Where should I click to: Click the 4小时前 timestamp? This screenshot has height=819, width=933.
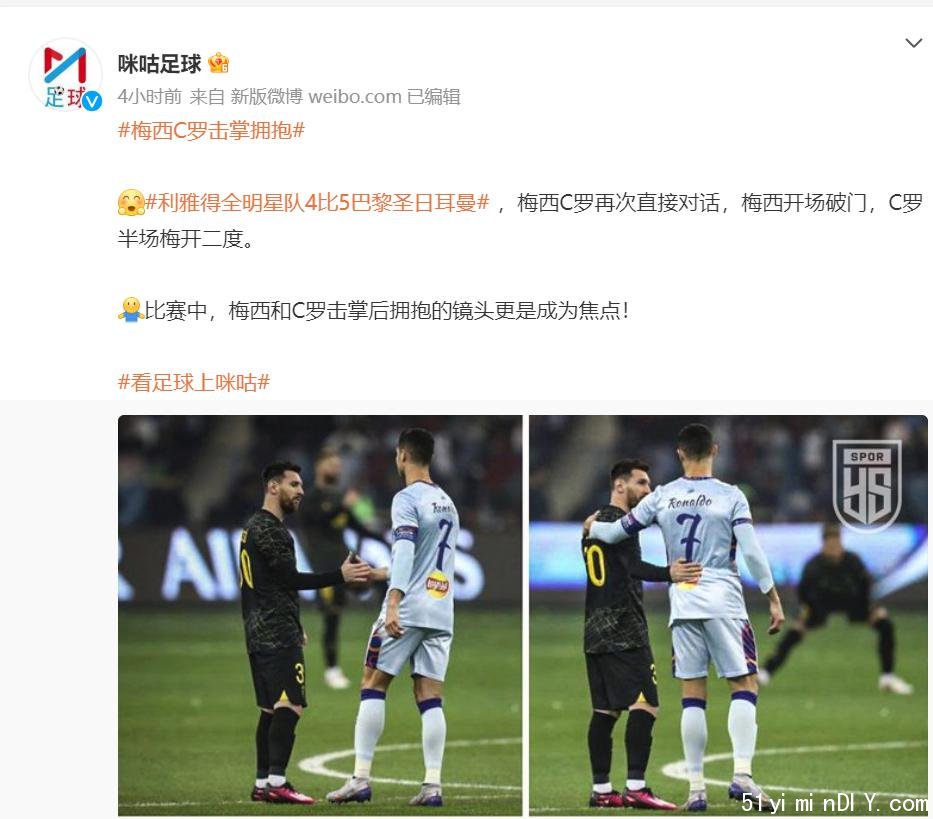coord(150,96)
